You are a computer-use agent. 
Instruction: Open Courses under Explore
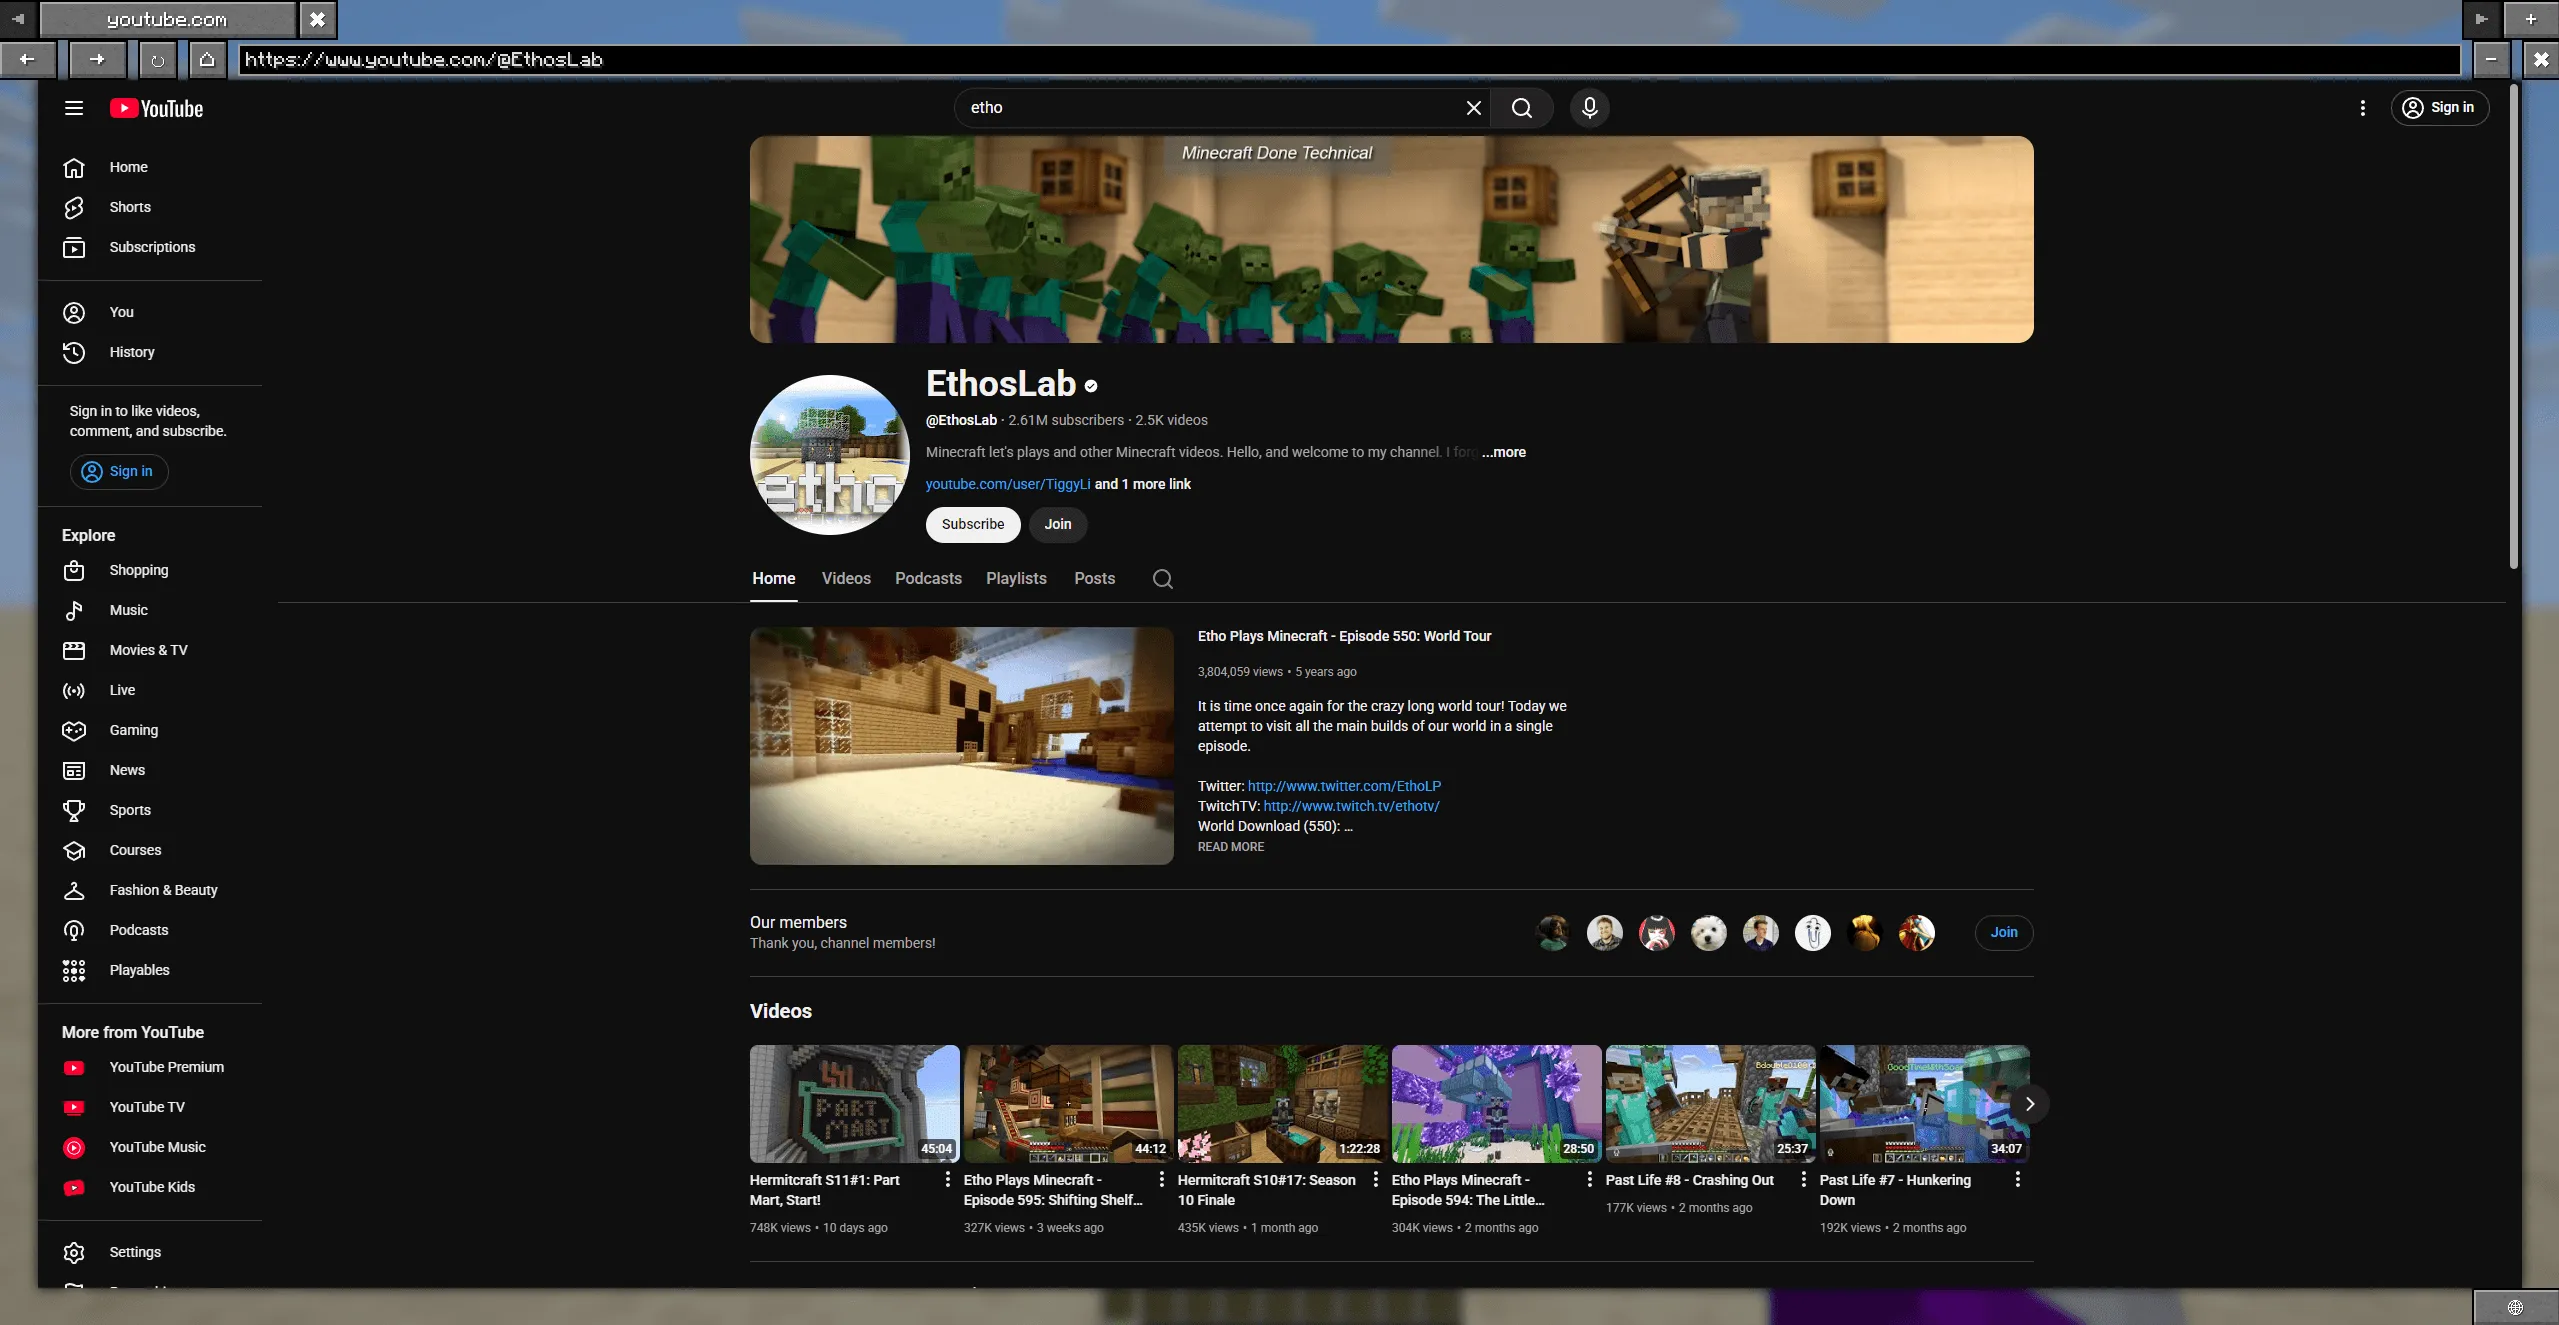coord(150,850)
